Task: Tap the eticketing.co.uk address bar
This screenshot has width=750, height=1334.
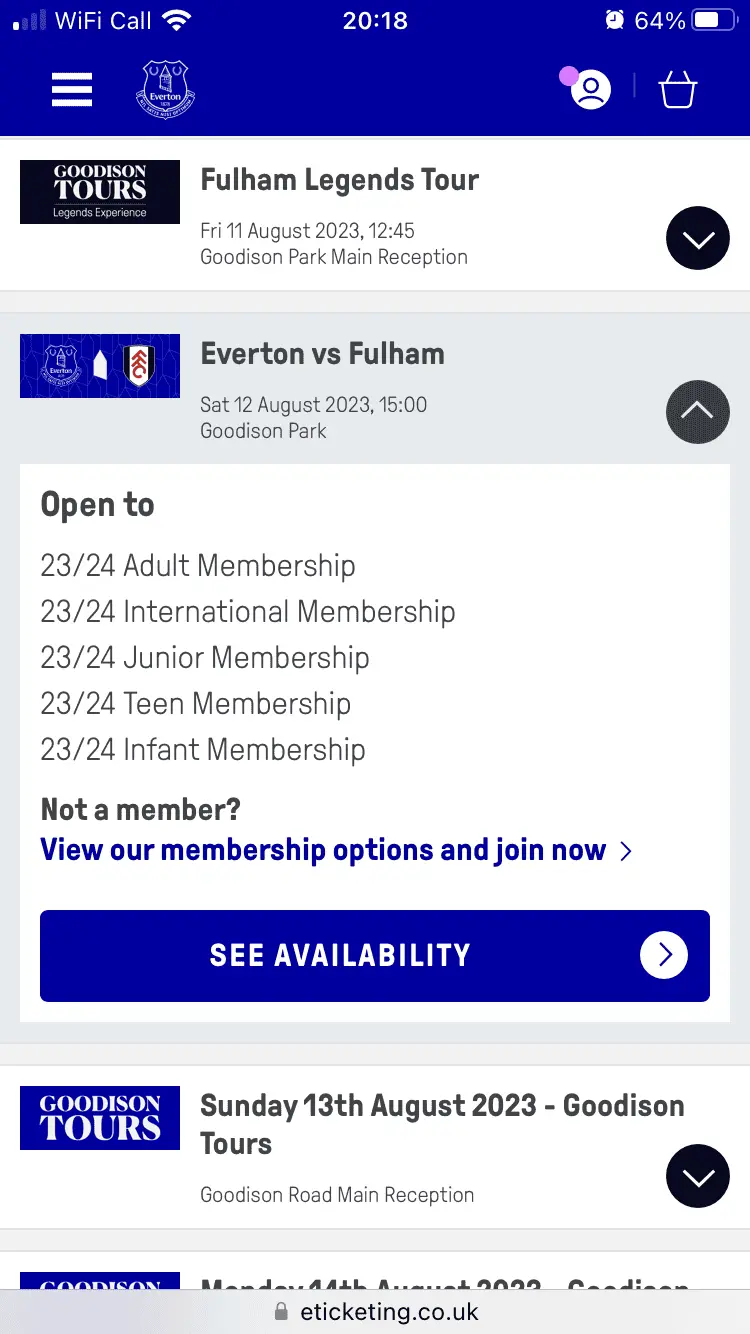Action: [375, 1311]
